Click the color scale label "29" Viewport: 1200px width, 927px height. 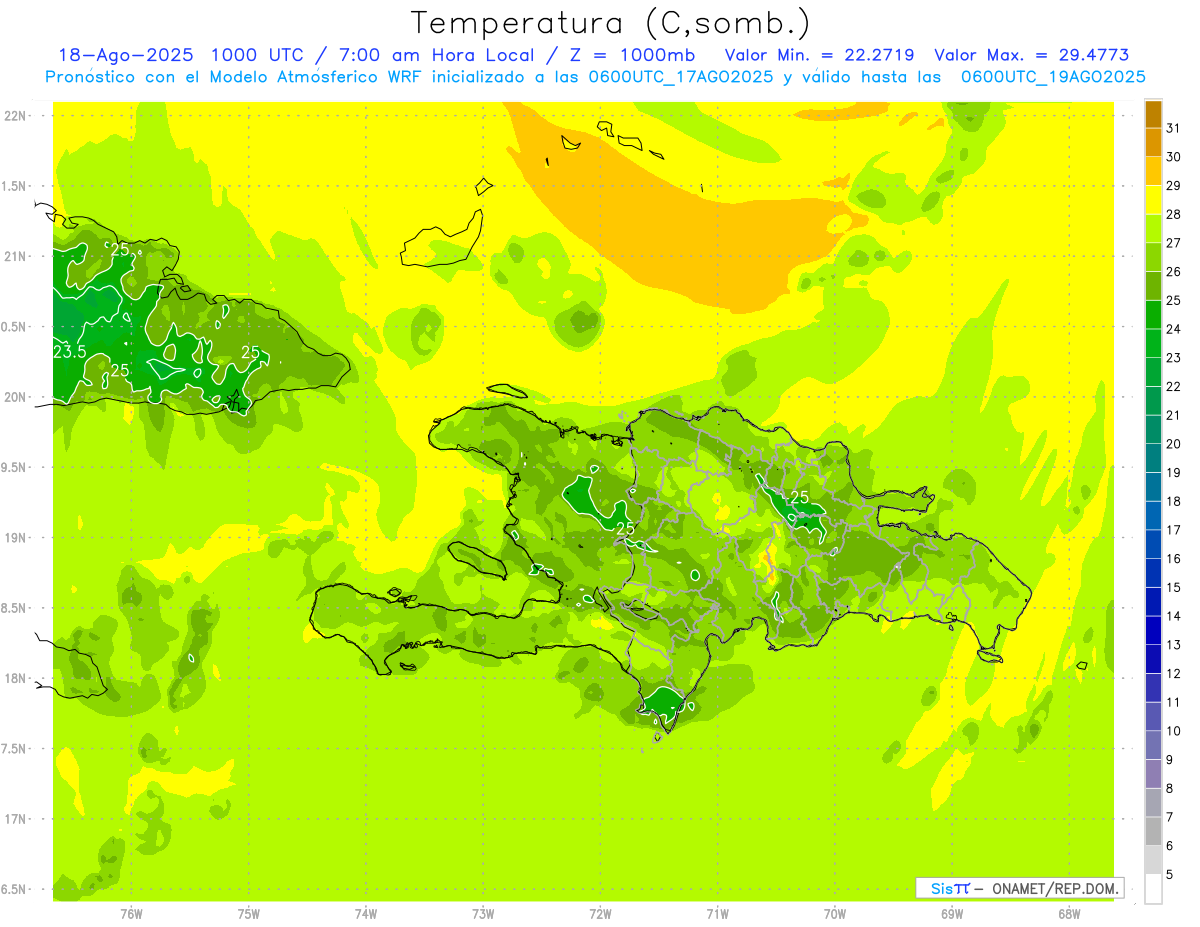coord(1173,185)
